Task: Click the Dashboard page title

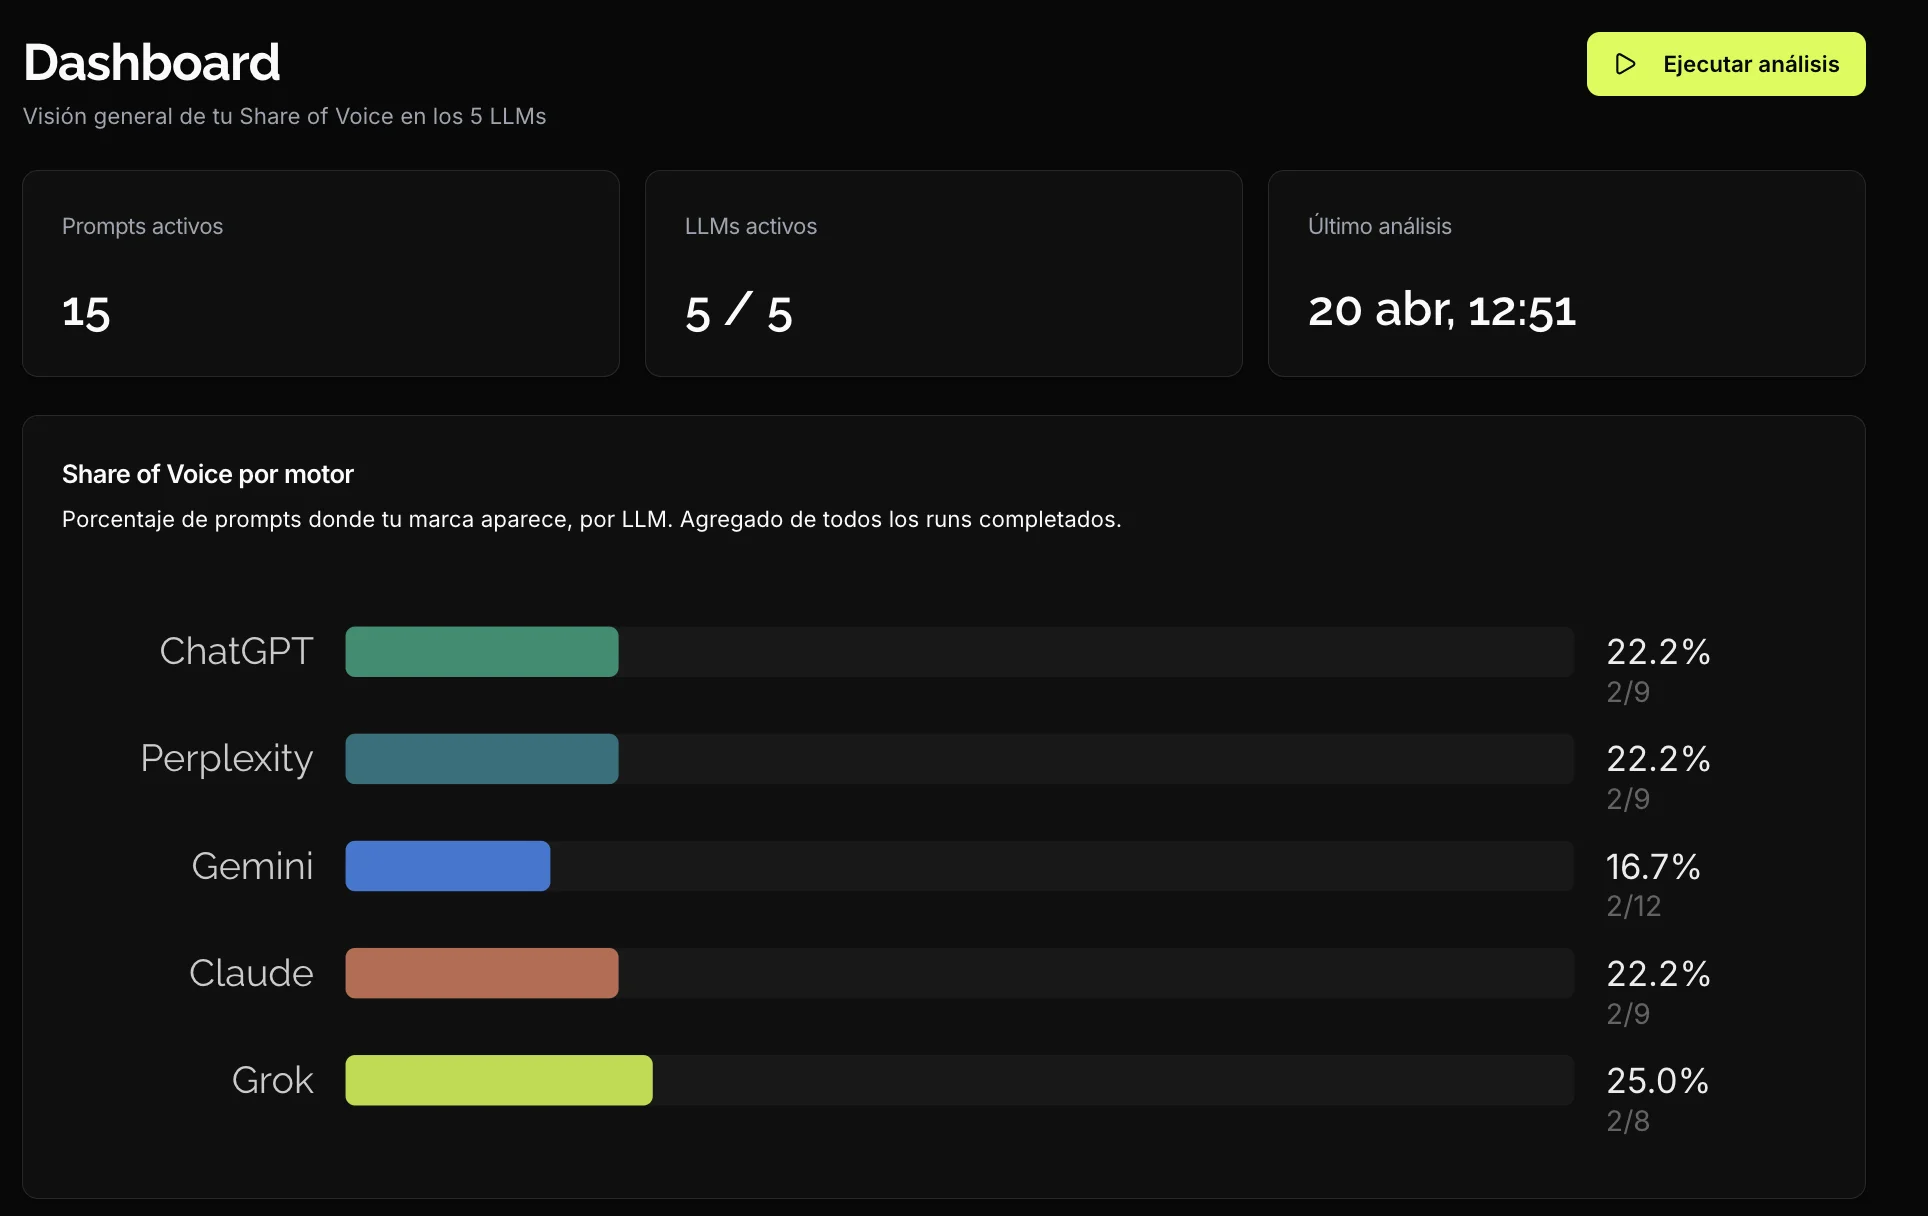Action: [x=152, y=63]
